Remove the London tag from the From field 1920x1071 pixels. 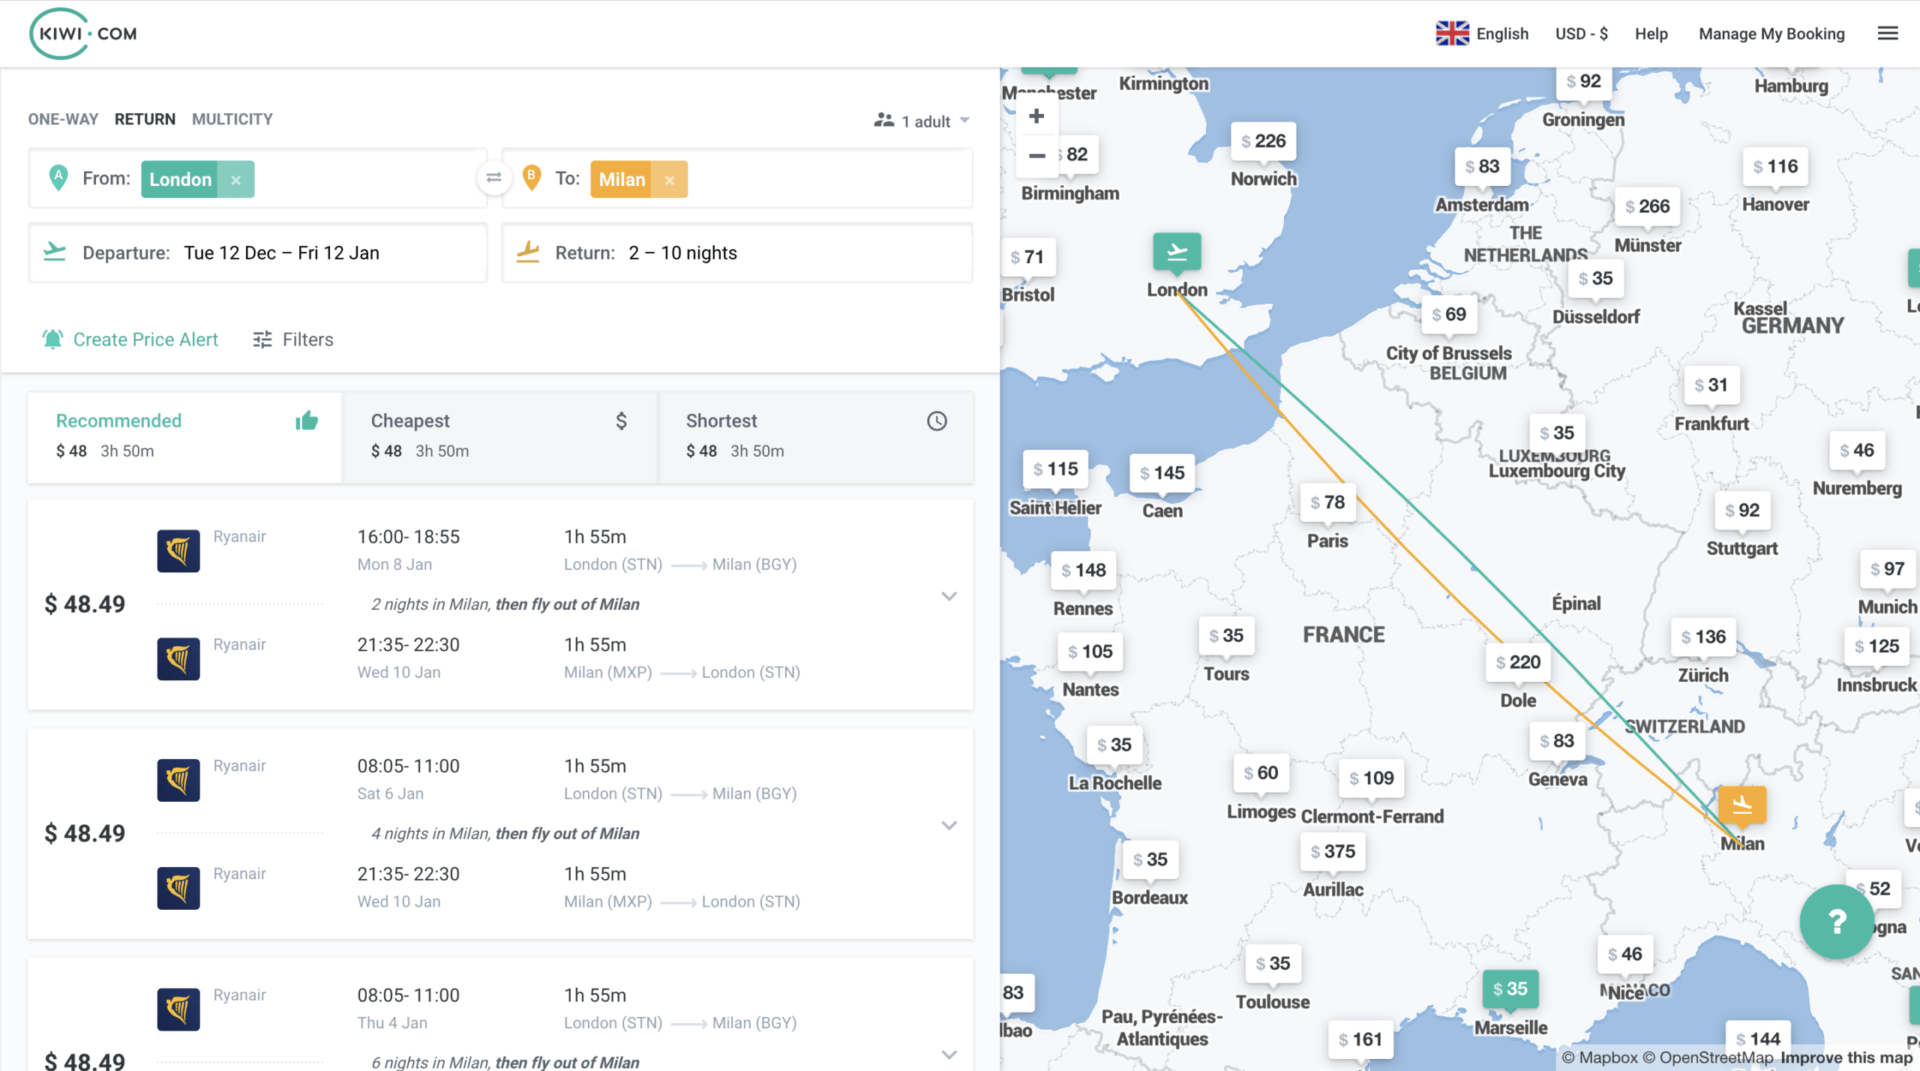click(x=236, y=180)
